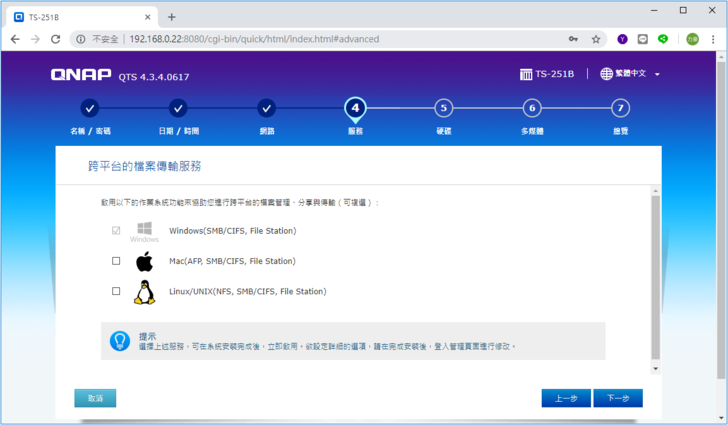This screenshot has width=728, height=425.
Task: Click the 下一步 next button
Action: 617,398
